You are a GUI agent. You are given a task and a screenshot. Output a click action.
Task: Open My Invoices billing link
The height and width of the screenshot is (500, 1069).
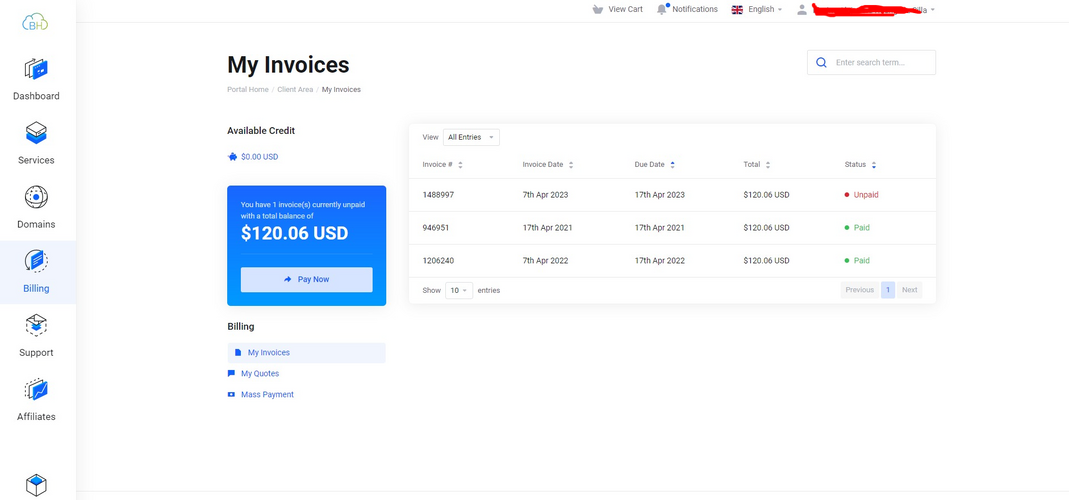coord(269,353)
